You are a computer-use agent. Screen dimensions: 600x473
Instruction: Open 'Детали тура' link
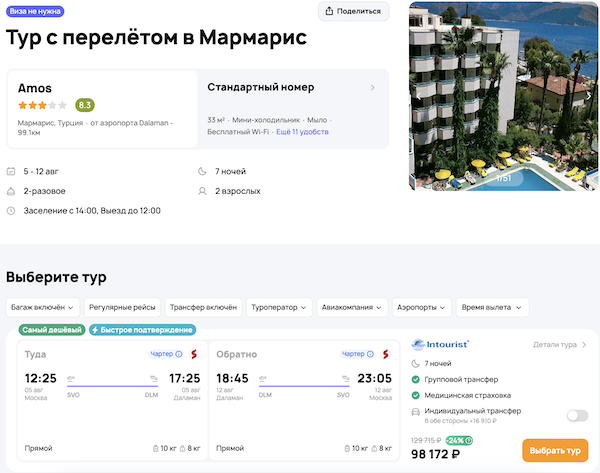coord(560,345)
